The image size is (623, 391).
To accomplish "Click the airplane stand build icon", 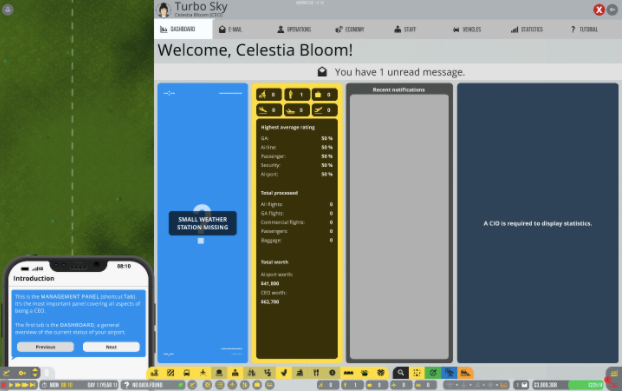I will [203, 373].
